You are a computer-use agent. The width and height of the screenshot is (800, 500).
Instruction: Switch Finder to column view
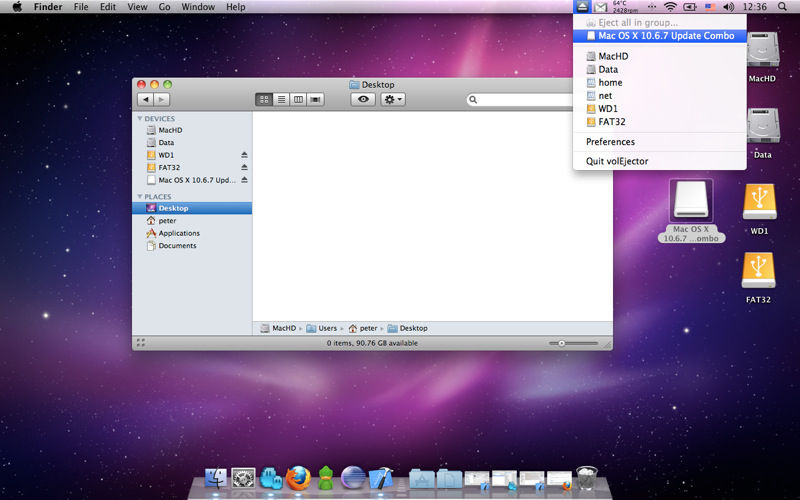298,99
